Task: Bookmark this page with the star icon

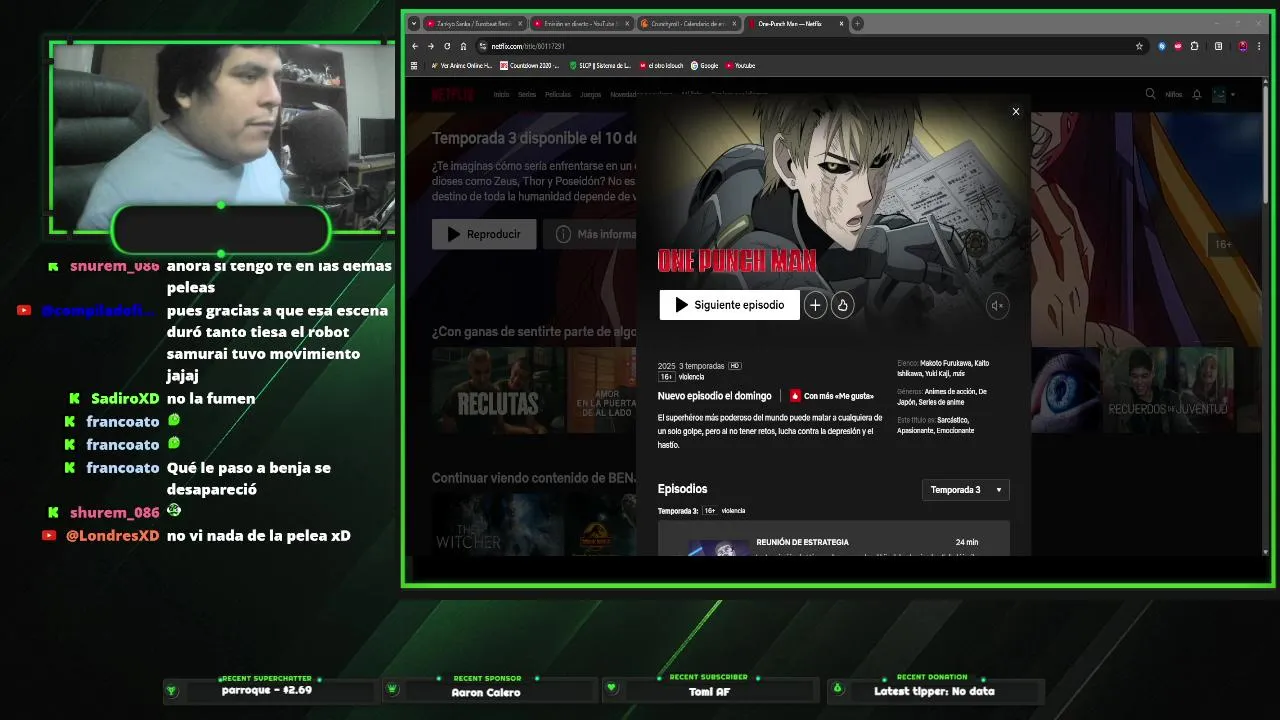Action: tap(1139, 46)
